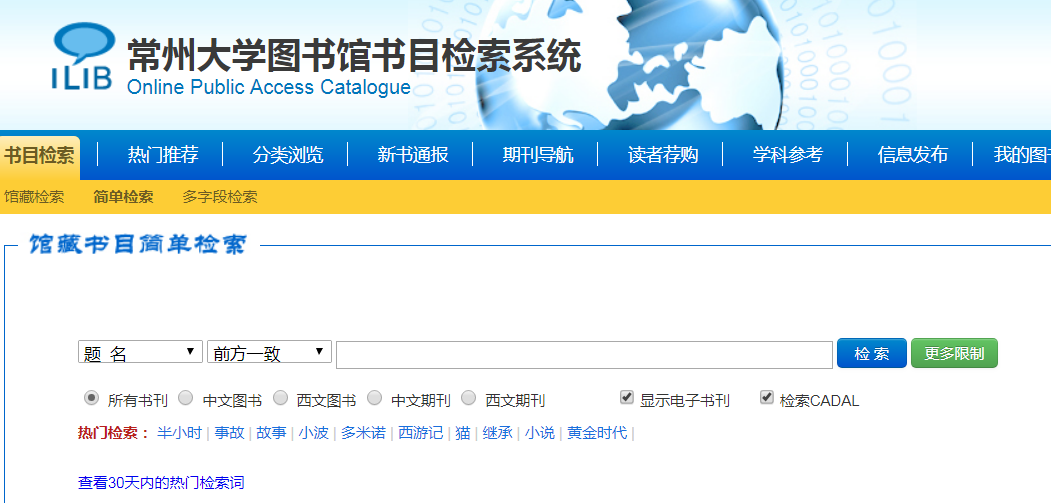
Task: Click the hot search term 事故
Action: click(229, 433)
